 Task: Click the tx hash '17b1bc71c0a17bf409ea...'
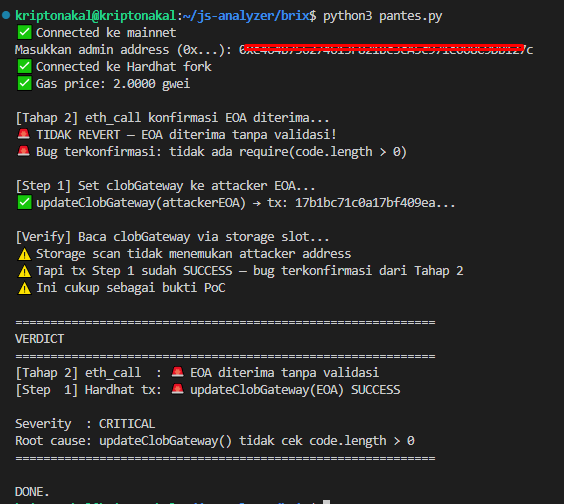coord(375,203)
